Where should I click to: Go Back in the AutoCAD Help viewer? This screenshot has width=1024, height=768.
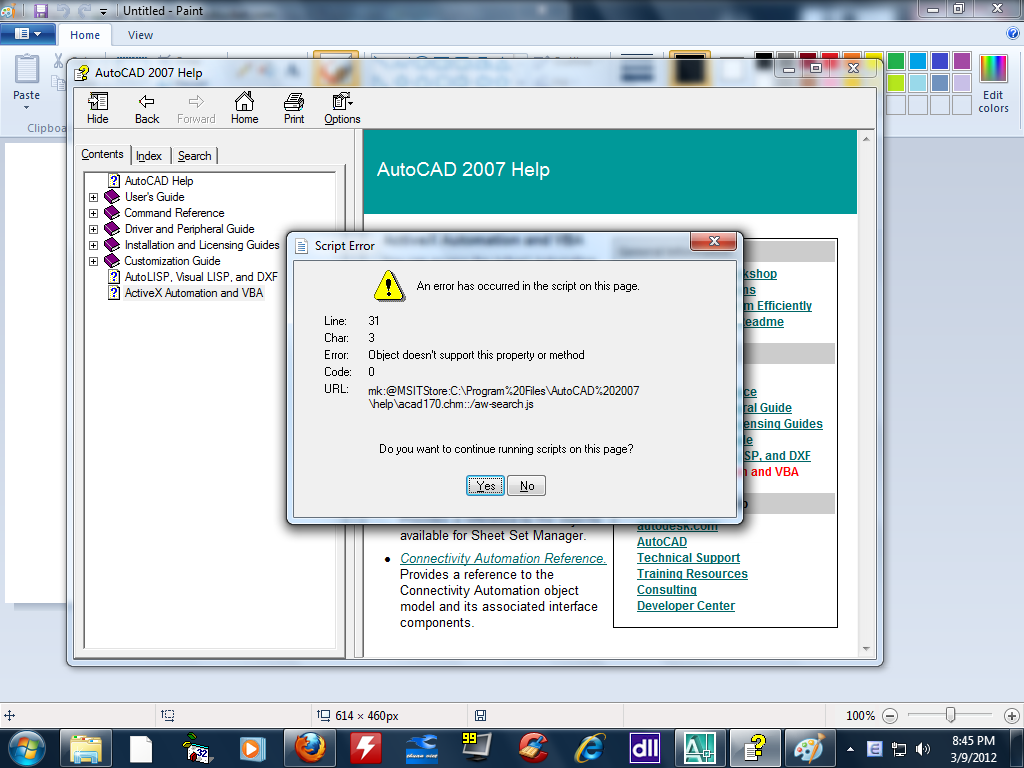pyautogui.click(x=147, y=108)
